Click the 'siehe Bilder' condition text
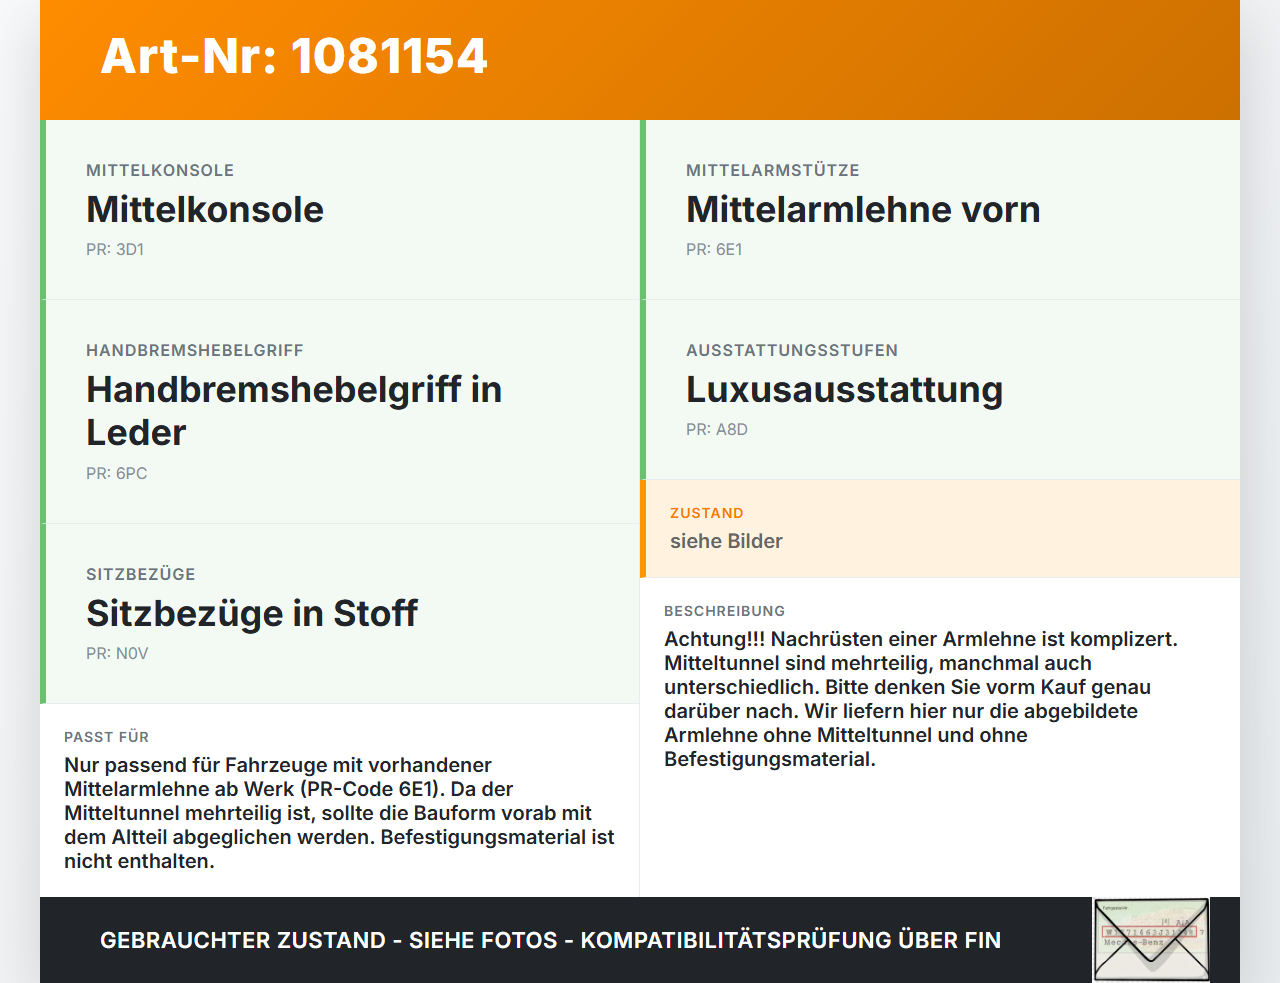Screen dimensions: 1280x983 tap(726, 541)
